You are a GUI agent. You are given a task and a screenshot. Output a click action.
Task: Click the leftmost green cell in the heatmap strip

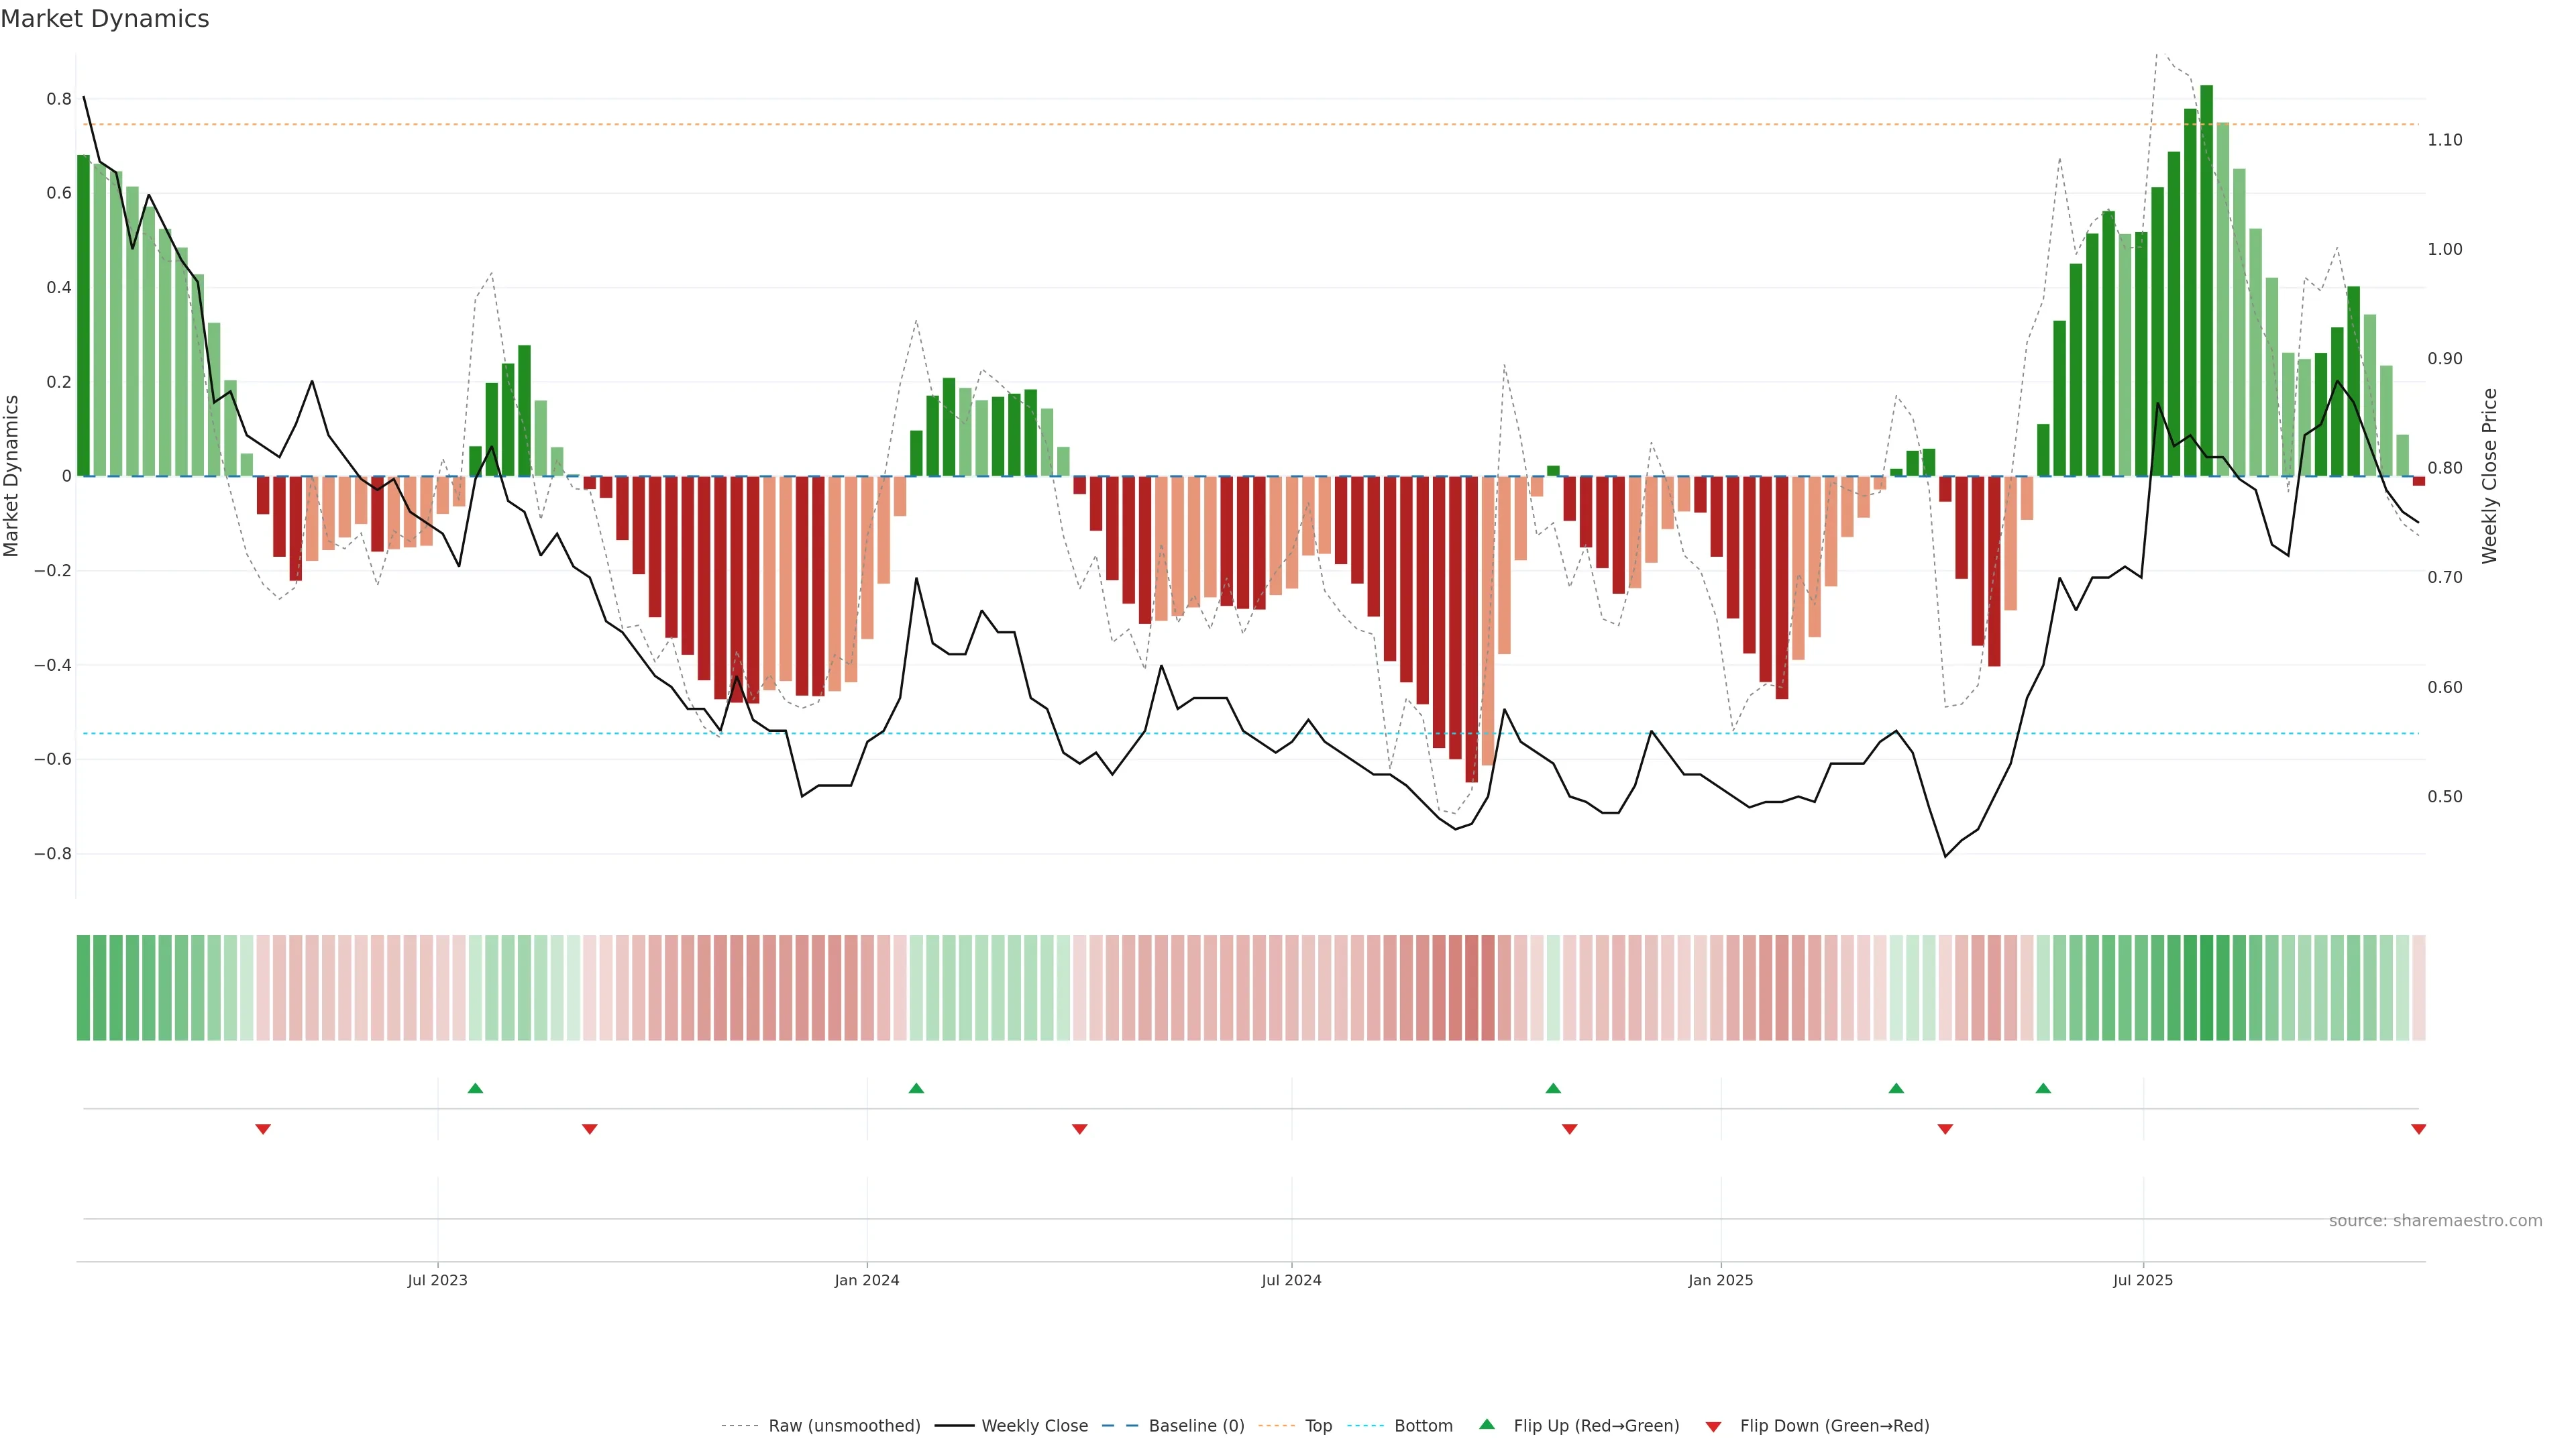83,988
